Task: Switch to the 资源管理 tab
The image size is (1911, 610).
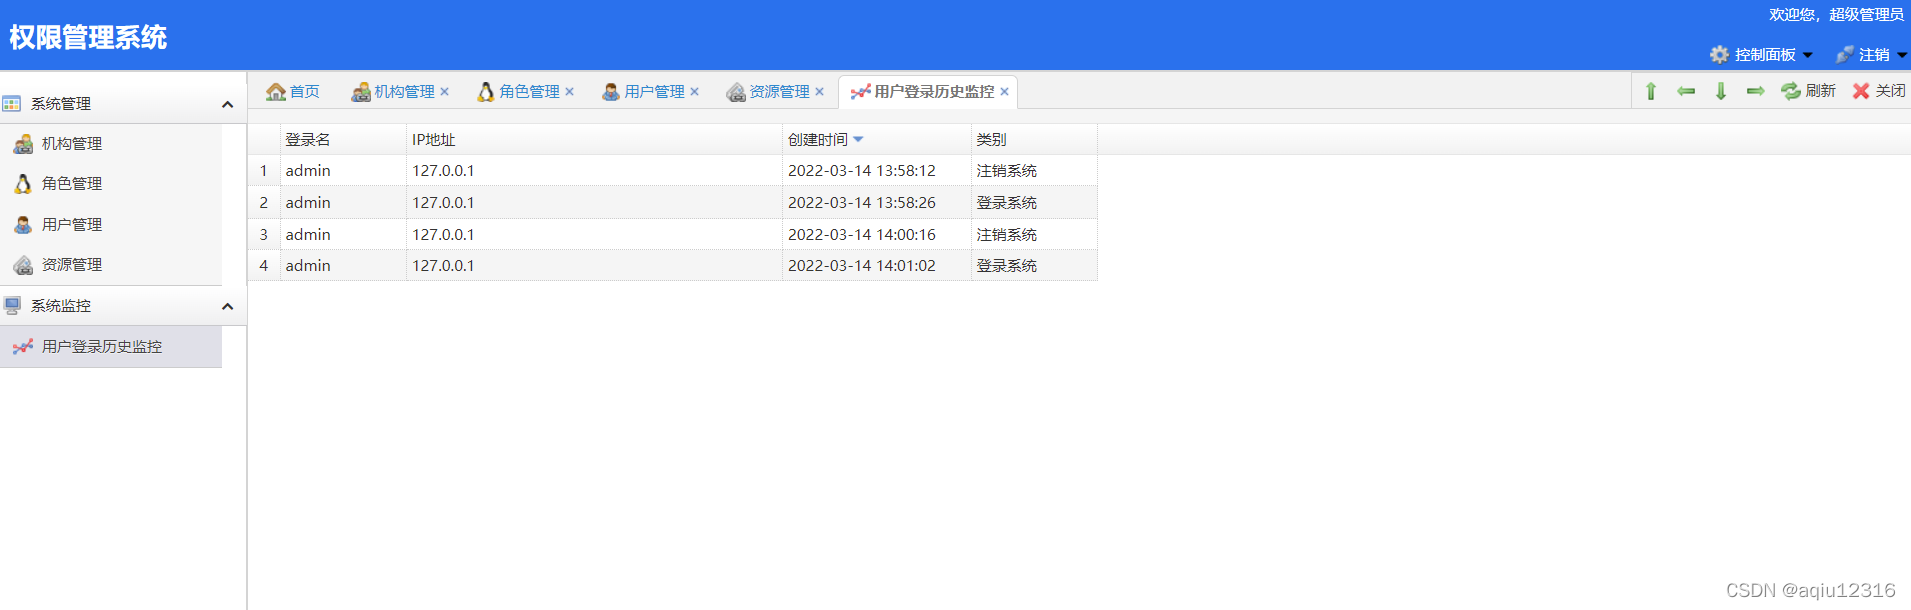Action: pos(769,92)
